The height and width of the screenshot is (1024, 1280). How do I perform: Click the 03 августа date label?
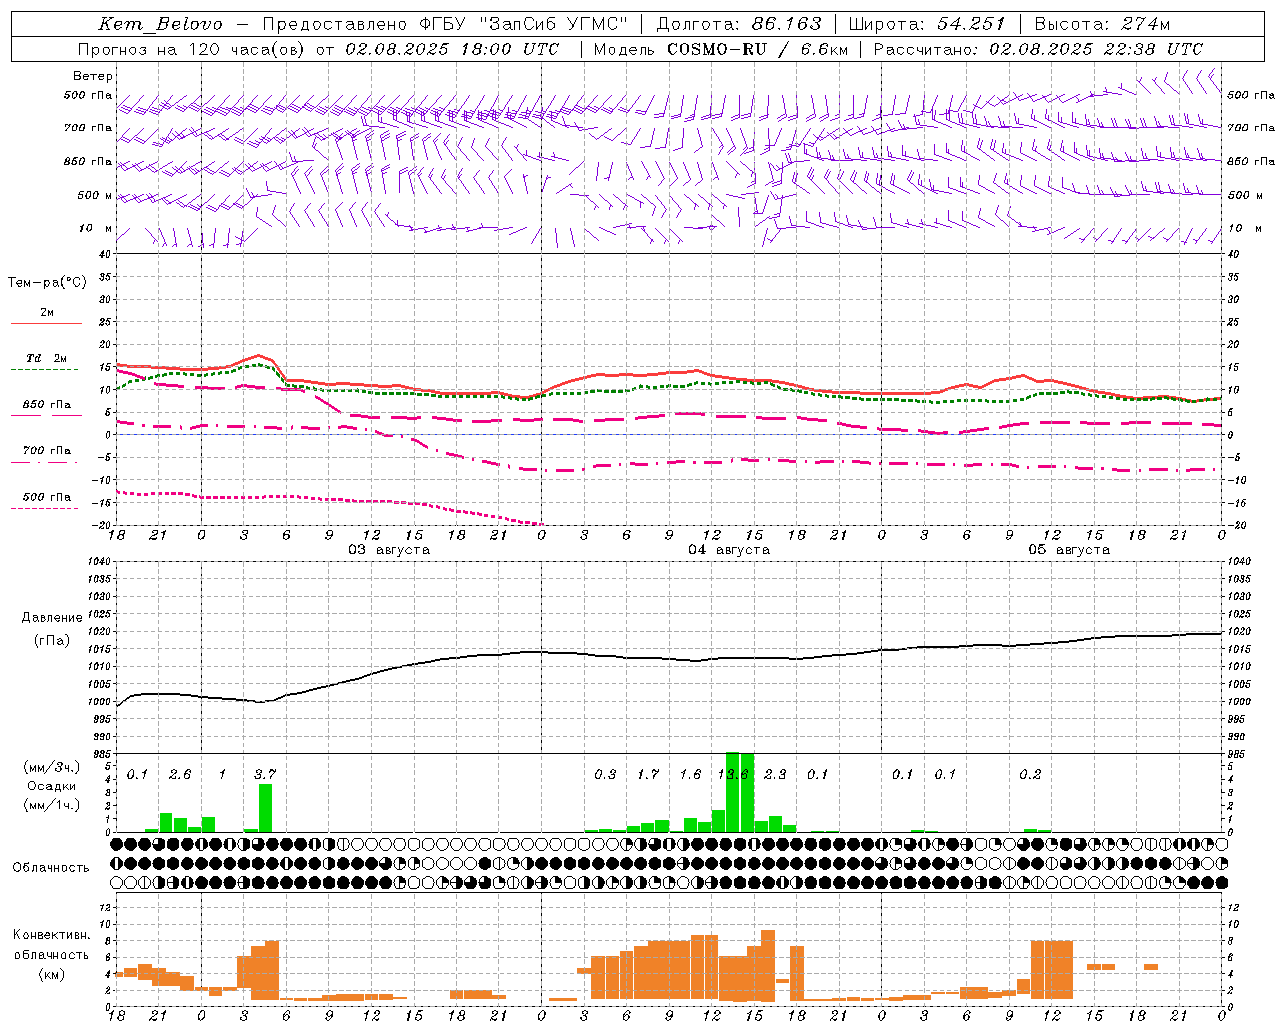point(389,550)
